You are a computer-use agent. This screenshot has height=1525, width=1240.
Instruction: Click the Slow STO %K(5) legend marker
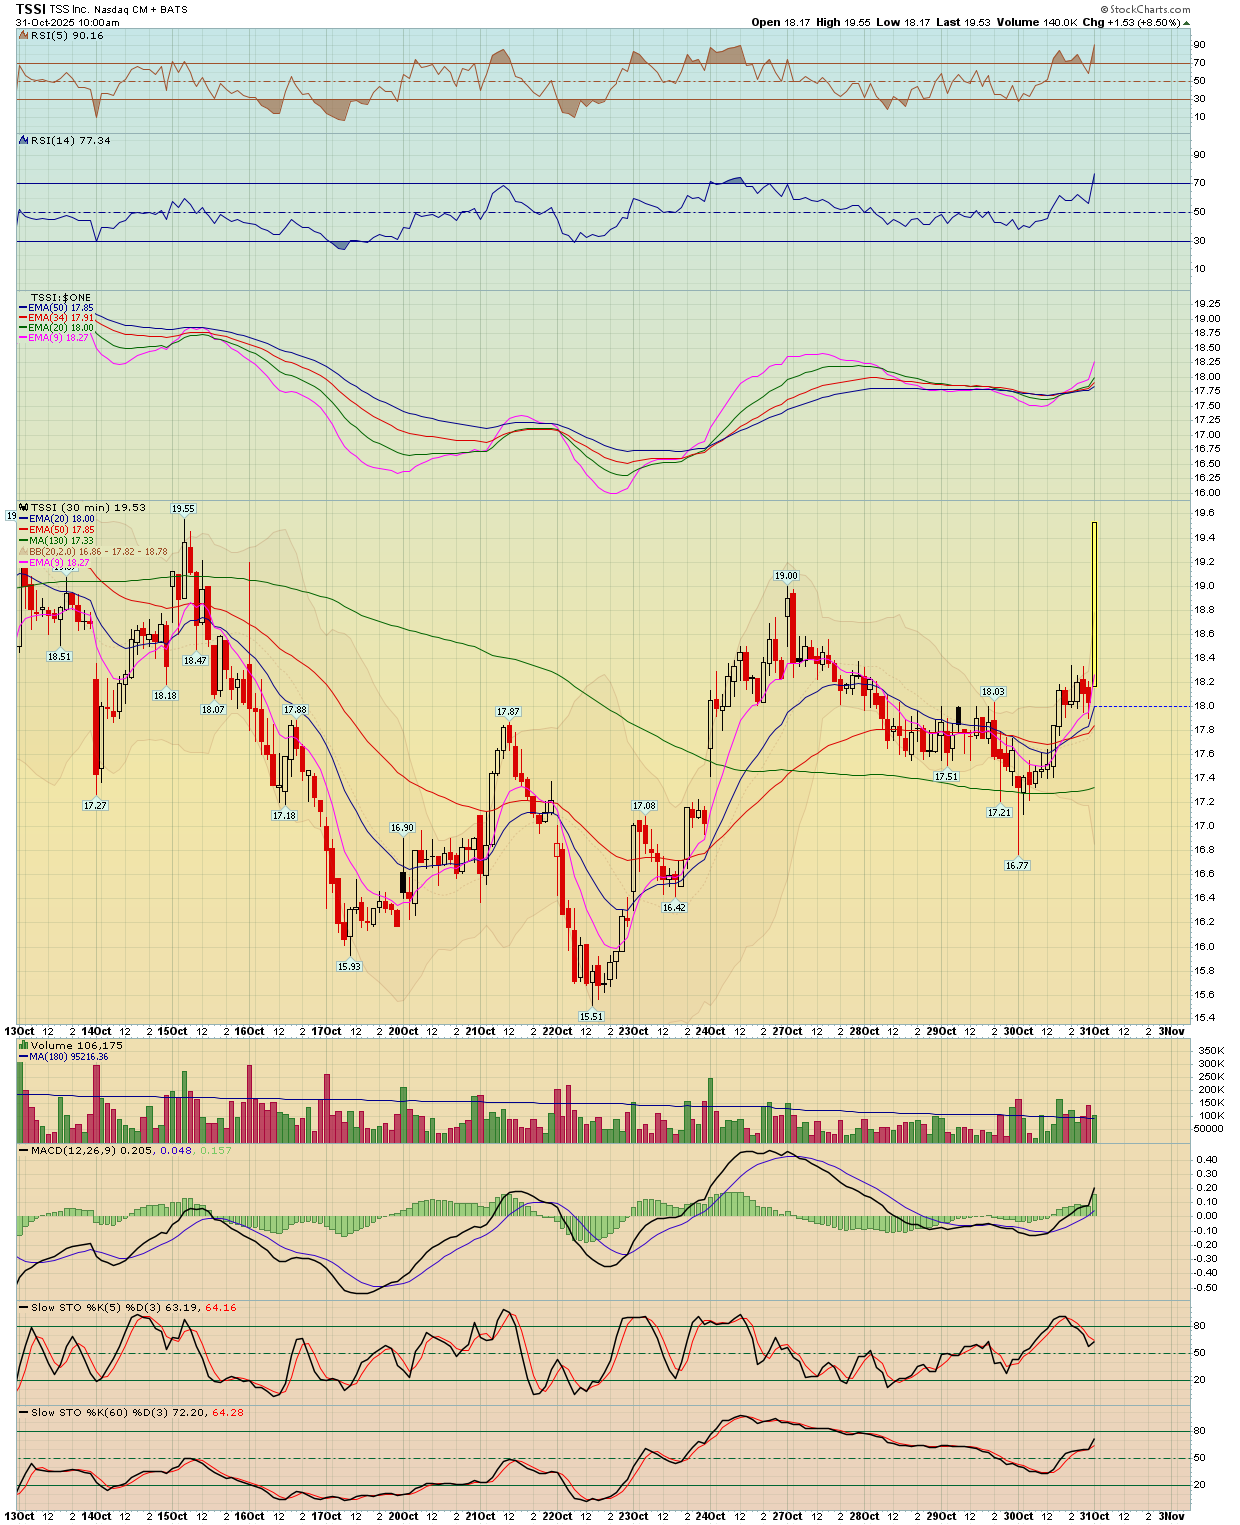pyautogui.click(x=25, y=1308)
